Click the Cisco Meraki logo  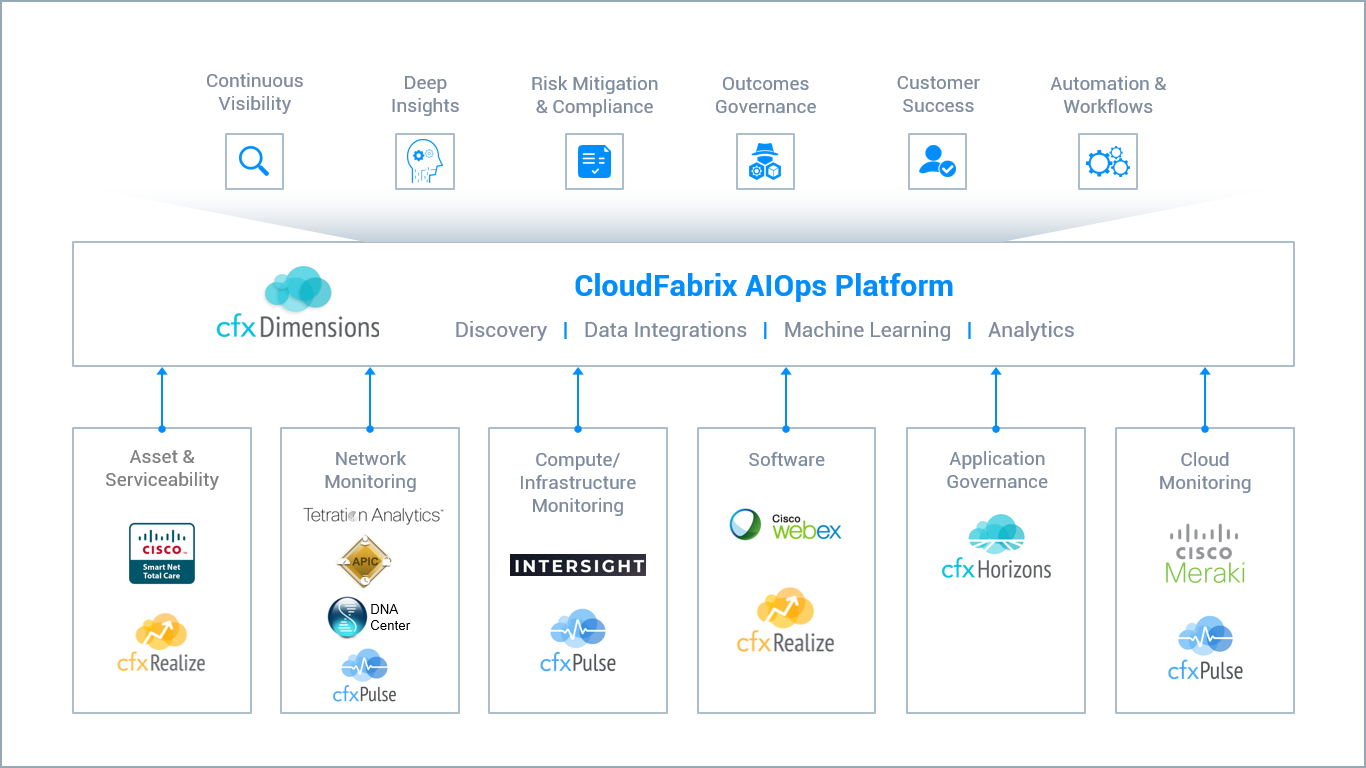pos(1204,554)
